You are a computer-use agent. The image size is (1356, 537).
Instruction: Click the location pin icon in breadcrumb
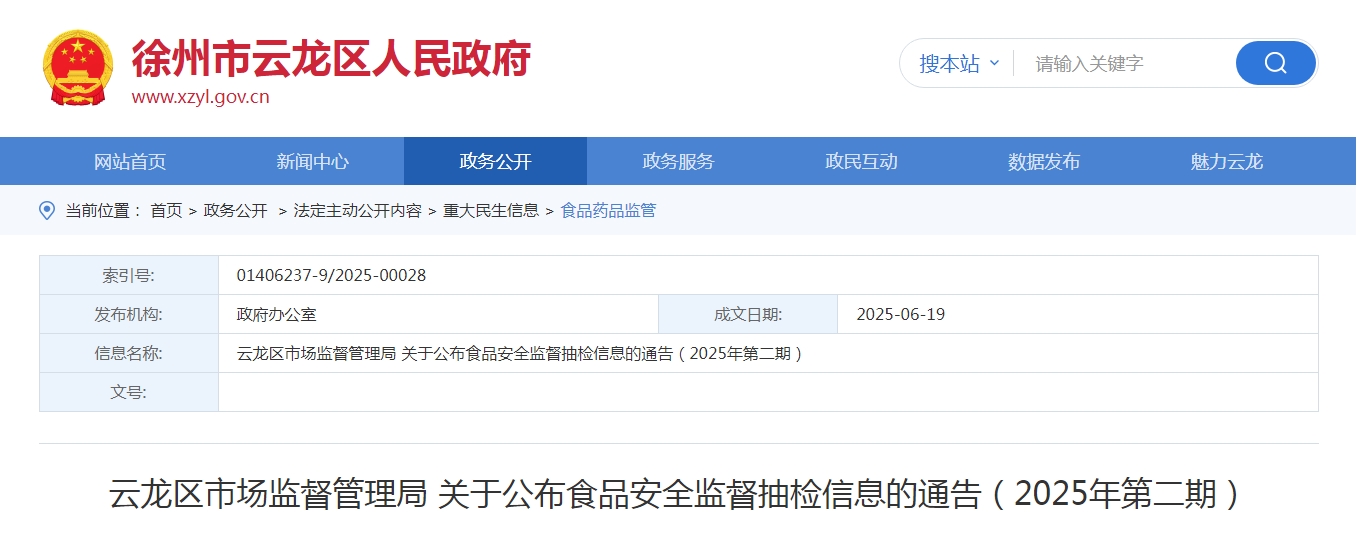(x=46, y=210)
